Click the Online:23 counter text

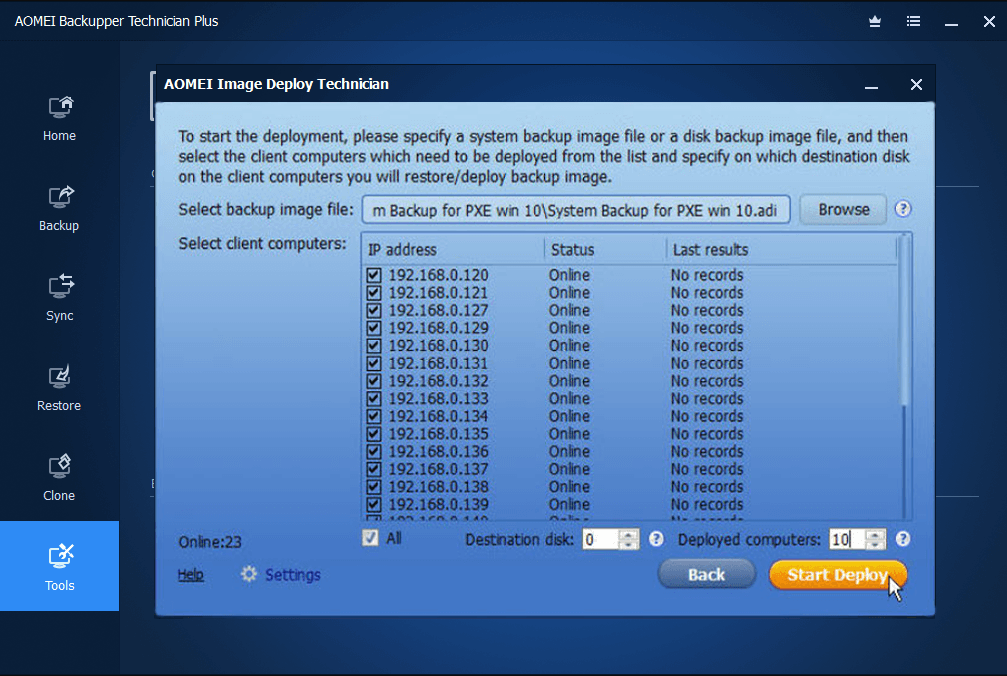pos(210,542)
